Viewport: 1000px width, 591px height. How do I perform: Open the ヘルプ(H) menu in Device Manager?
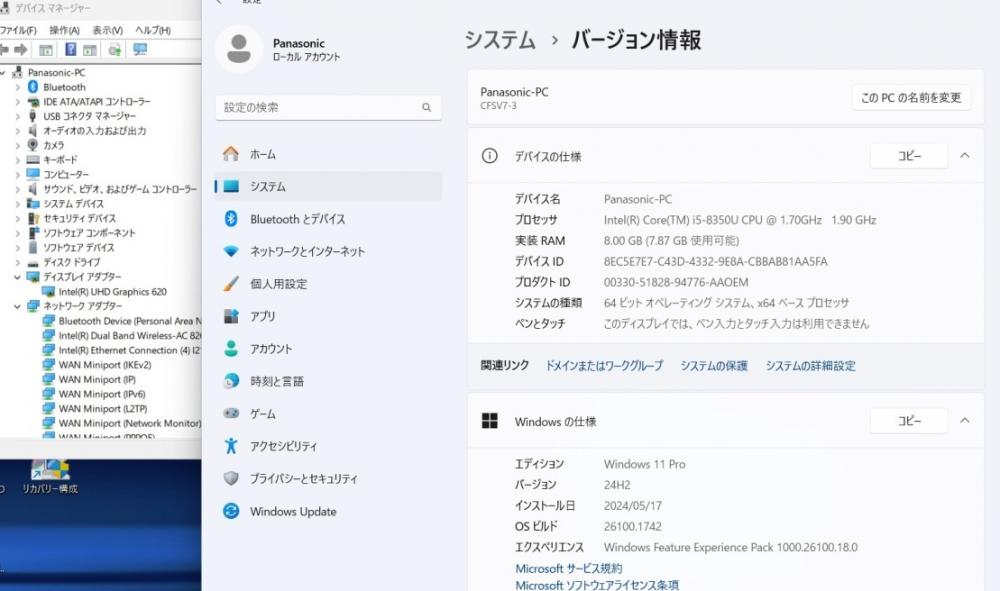tap(152, 30)
